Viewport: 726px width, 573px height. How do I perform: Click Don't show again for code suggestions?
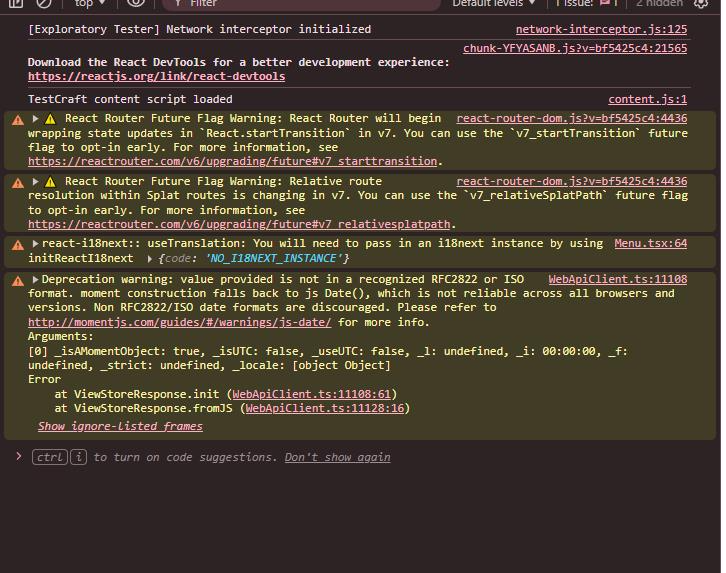pyautogui.click(x=337, y=457)
